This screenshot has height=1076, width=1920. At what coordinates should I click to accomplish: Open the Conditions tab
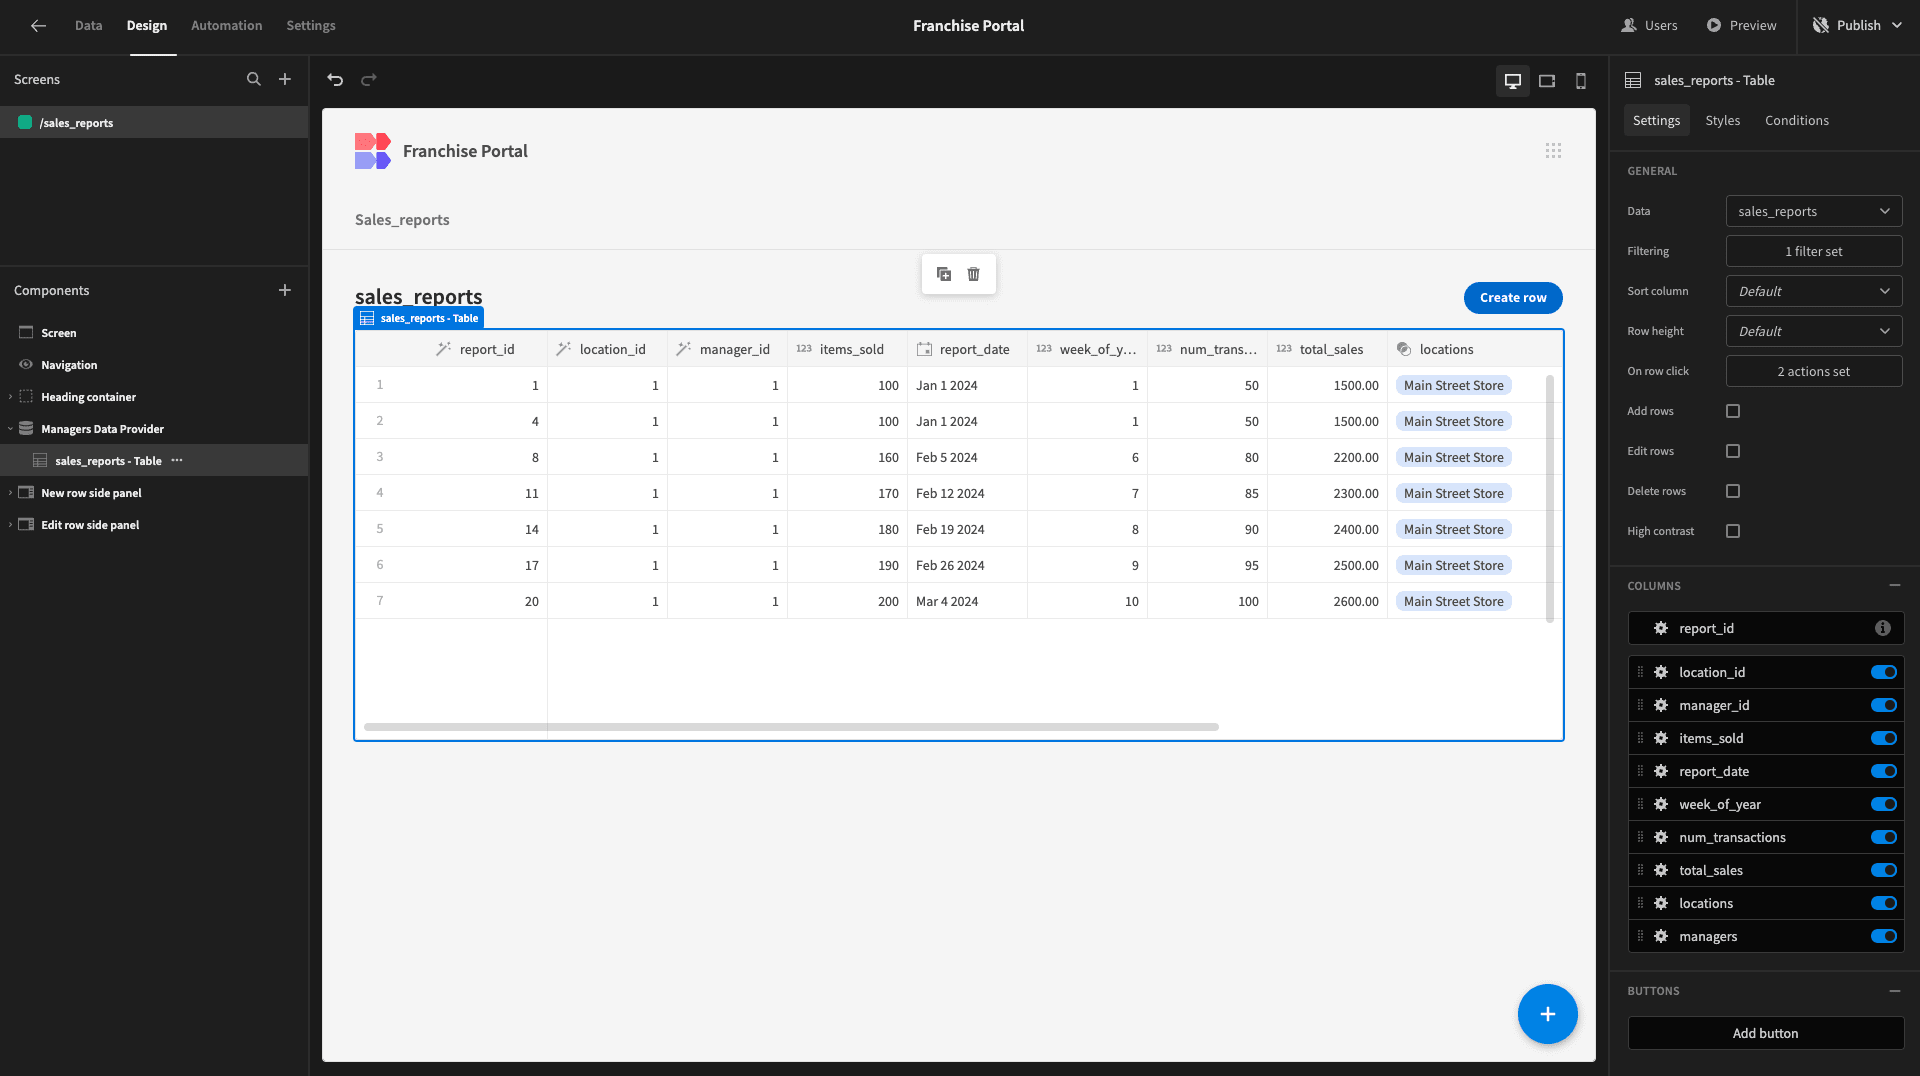pyautogui.click(x=1796, y=120)
